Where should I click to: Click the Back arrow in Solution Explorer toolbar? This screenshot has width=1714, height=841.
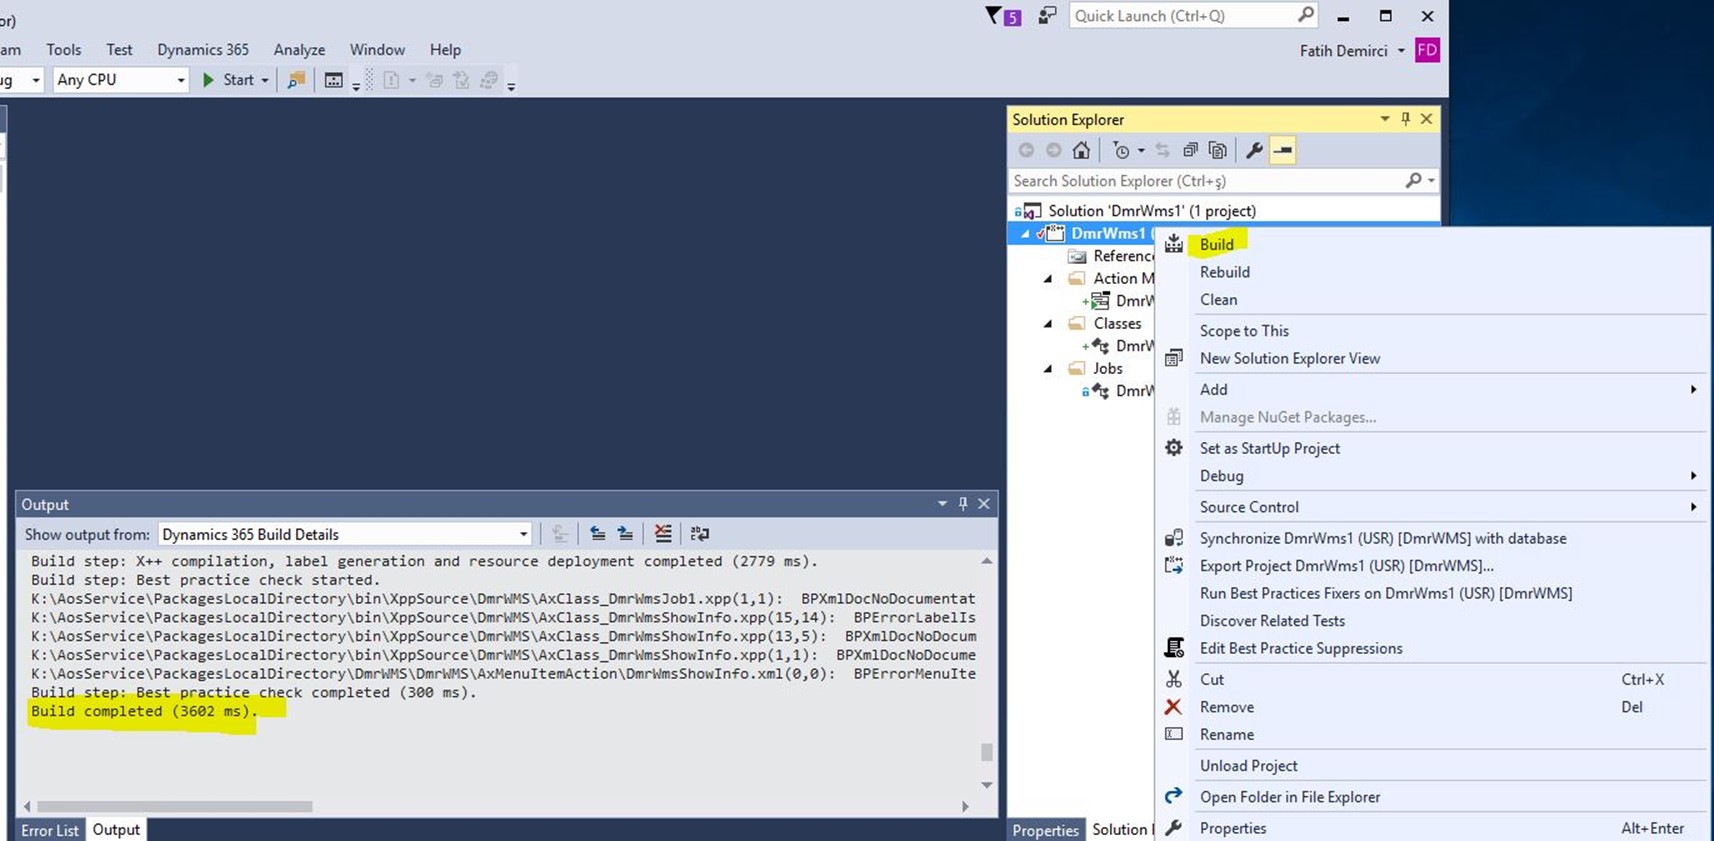point(1026,150)
